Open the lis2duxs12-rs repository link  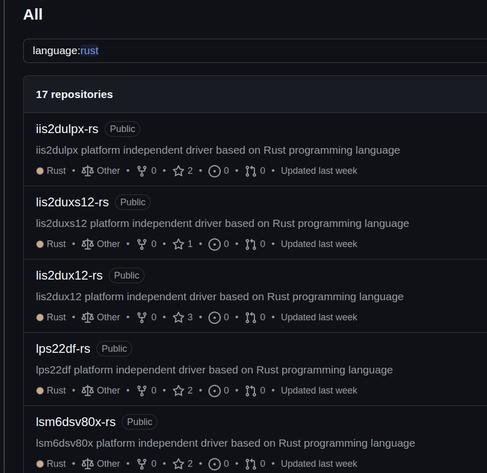pos(72,202)
